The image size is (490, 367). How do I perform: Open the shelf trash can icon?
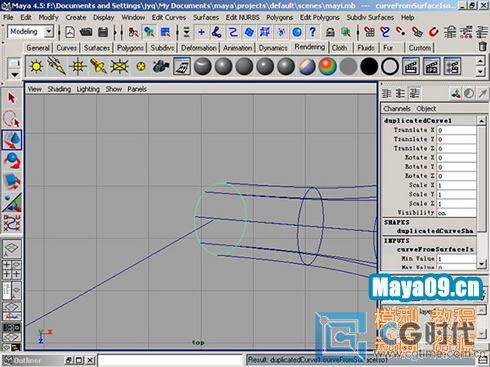point(482,46)
